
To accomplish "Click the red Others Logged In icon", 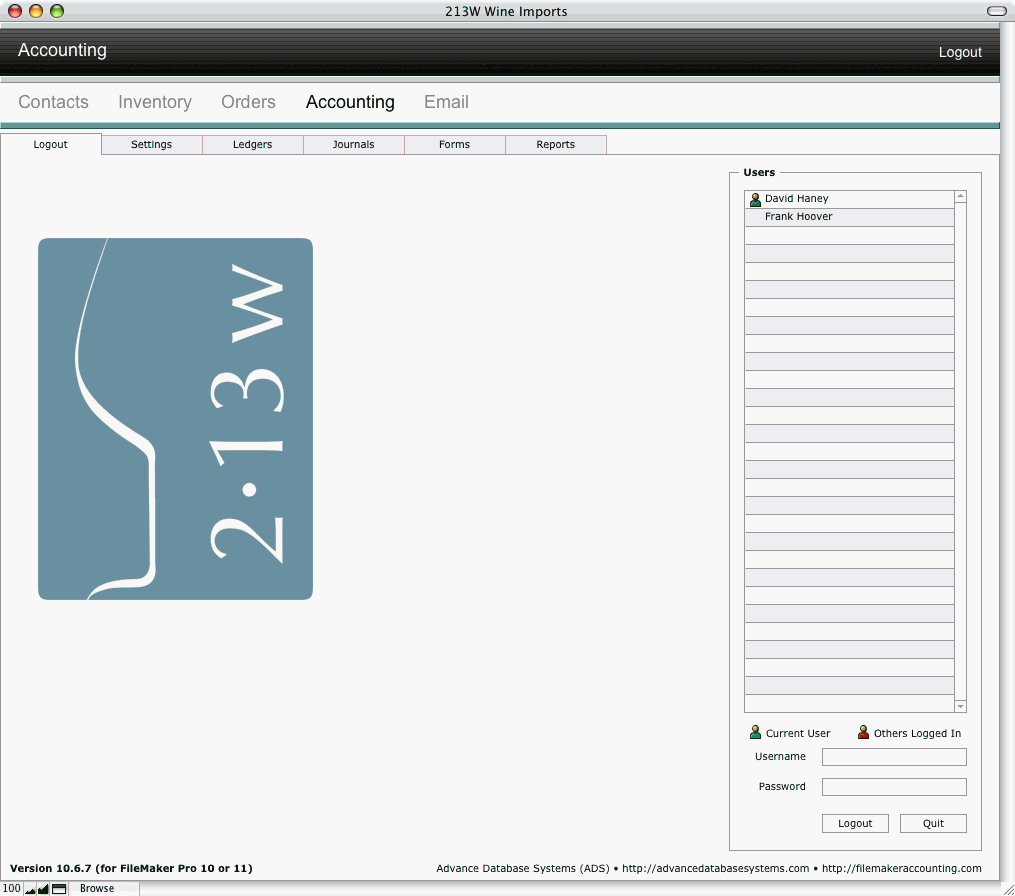I will pos(863,732).
